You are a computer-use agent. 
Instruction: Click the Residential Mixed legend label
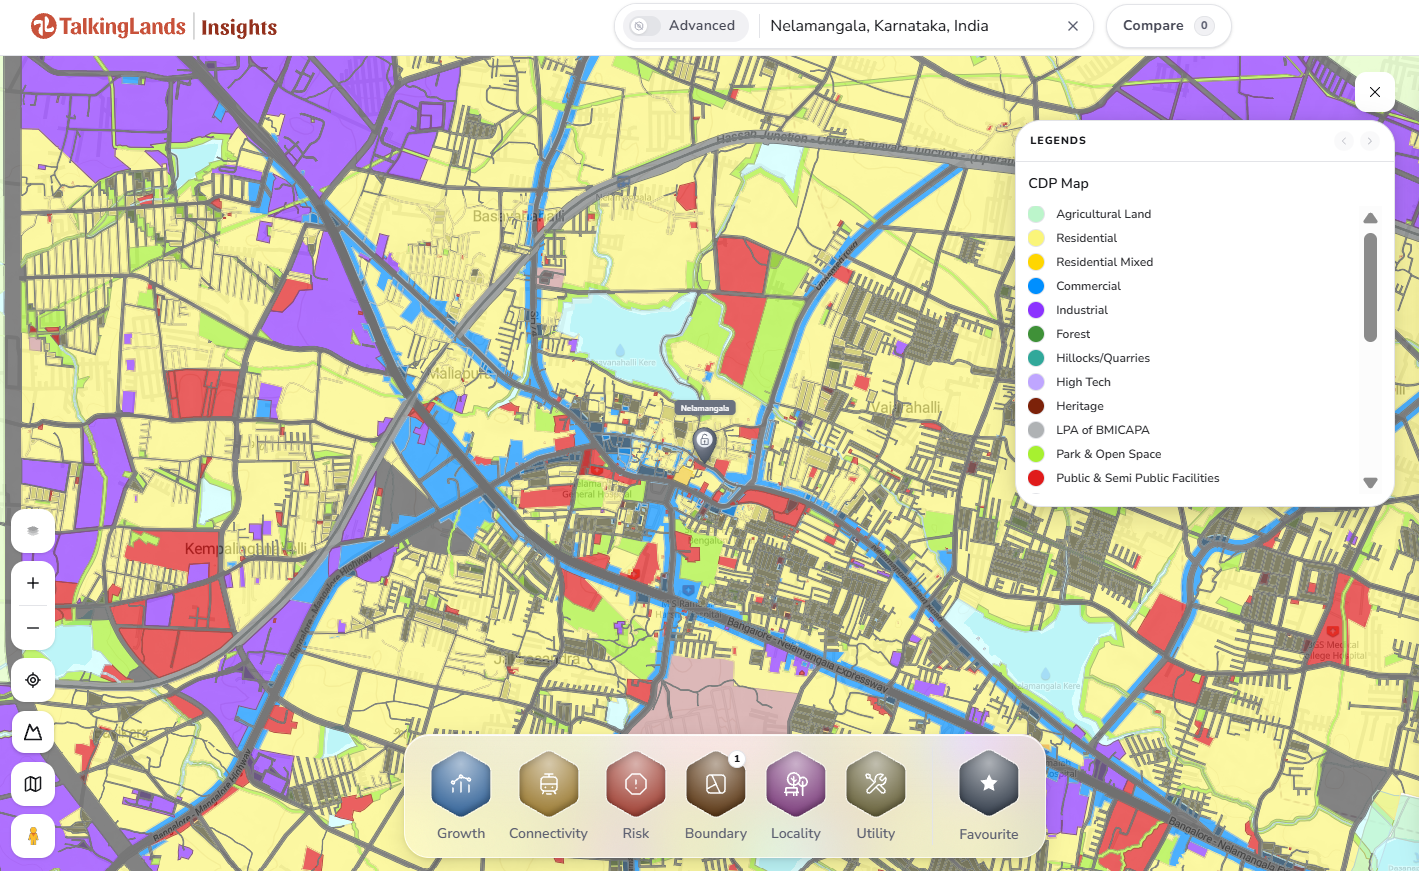tap(1104, 262)
